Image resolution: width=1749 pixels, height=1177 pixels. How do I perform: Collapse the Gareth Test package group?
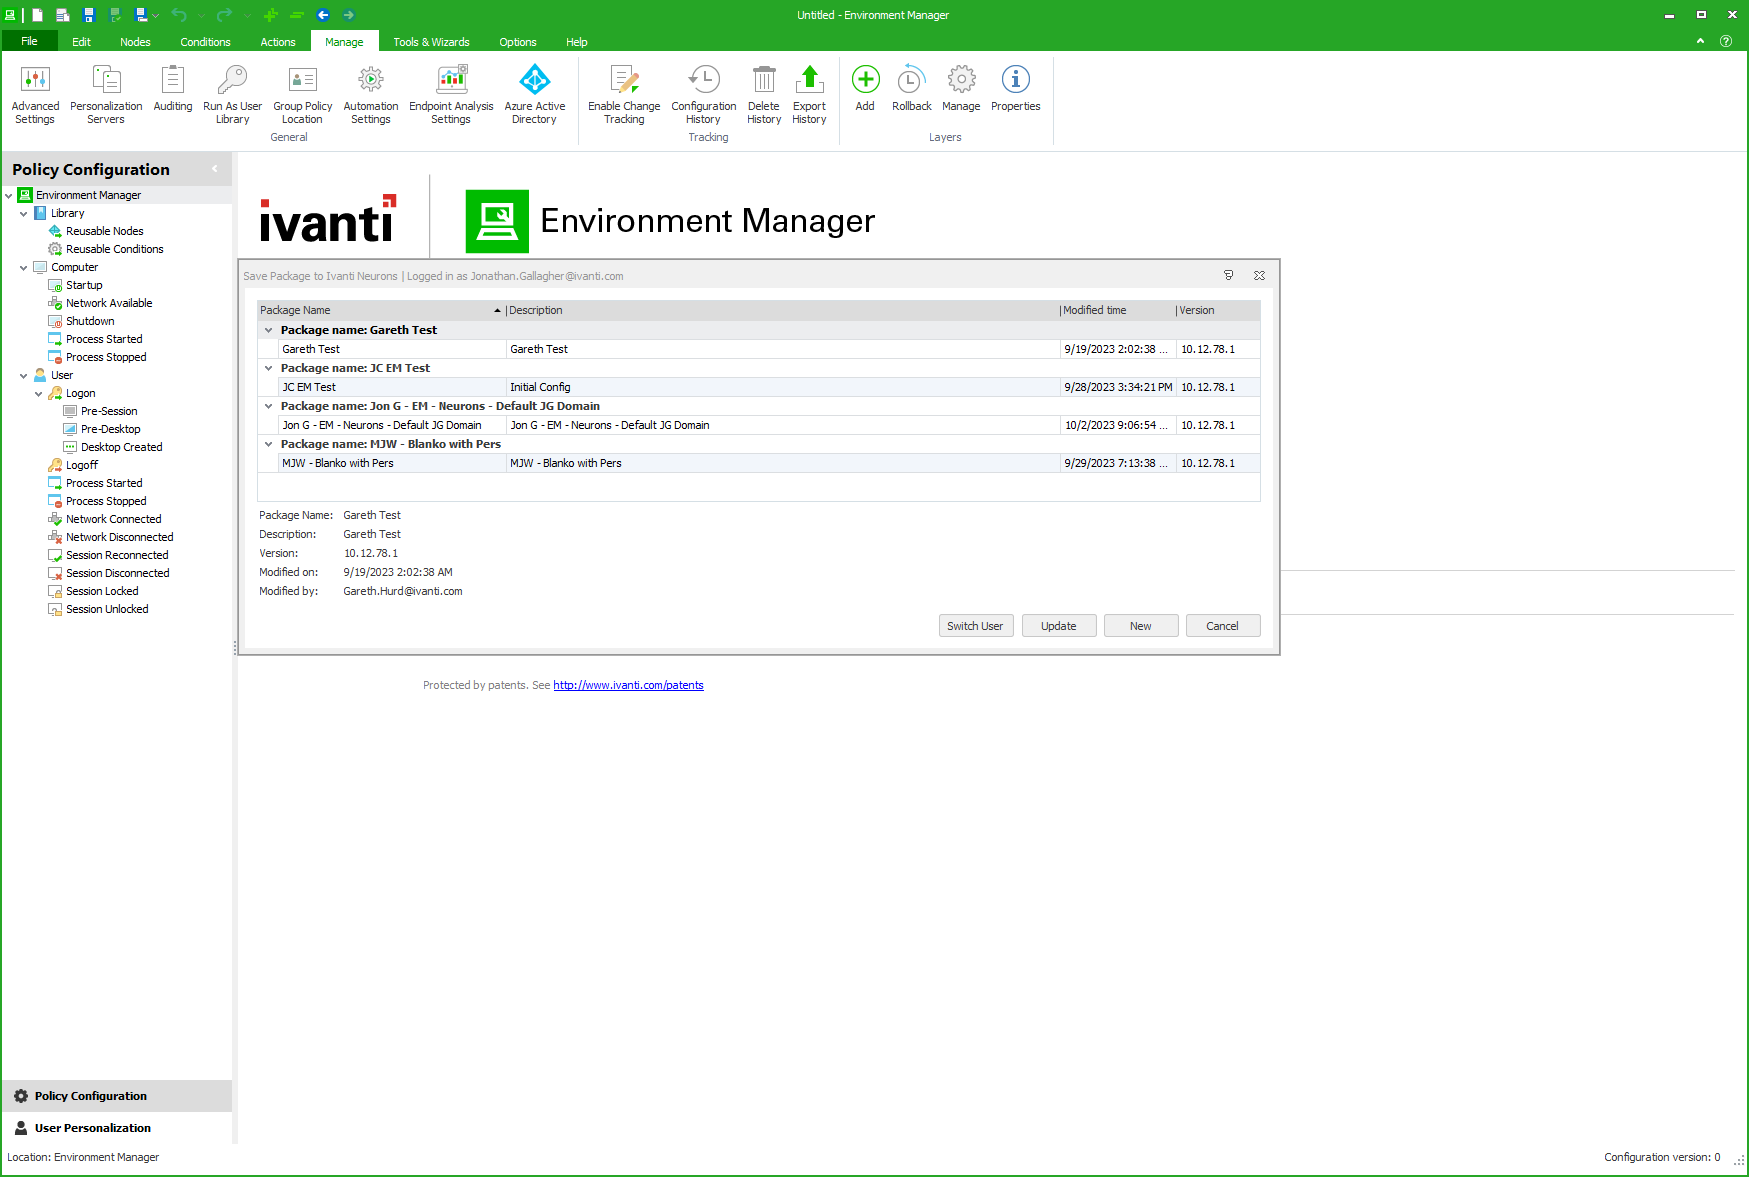tap(268, 330)
